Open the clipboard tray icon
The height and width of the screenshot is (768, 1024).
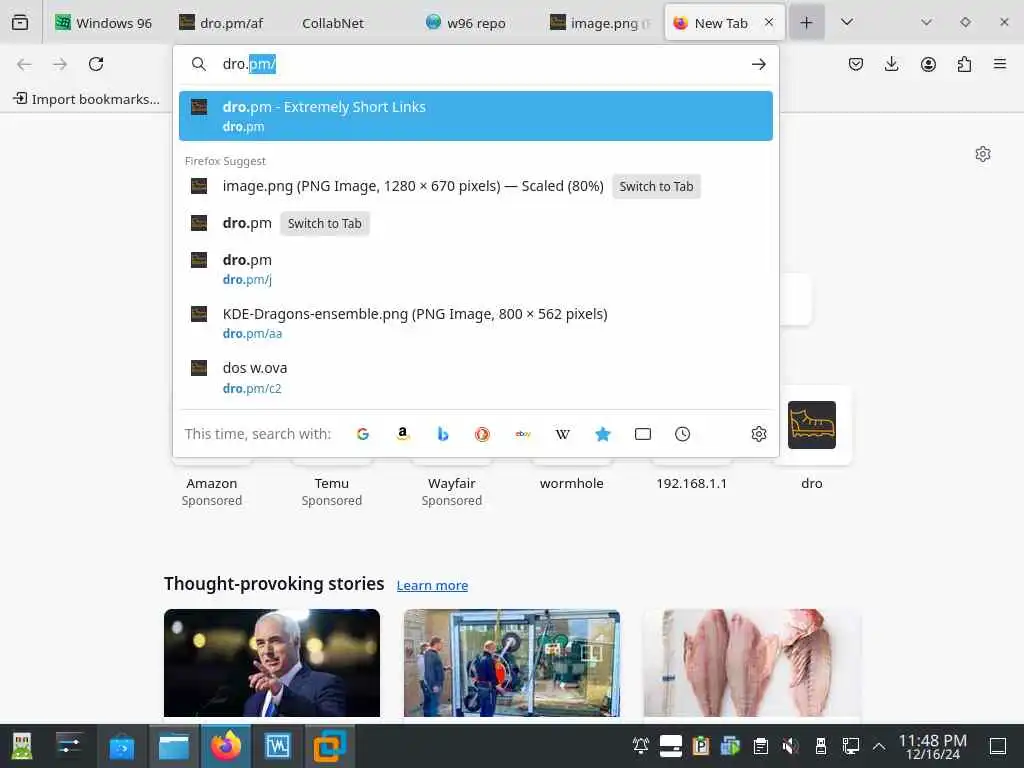[x=760, y=746]
